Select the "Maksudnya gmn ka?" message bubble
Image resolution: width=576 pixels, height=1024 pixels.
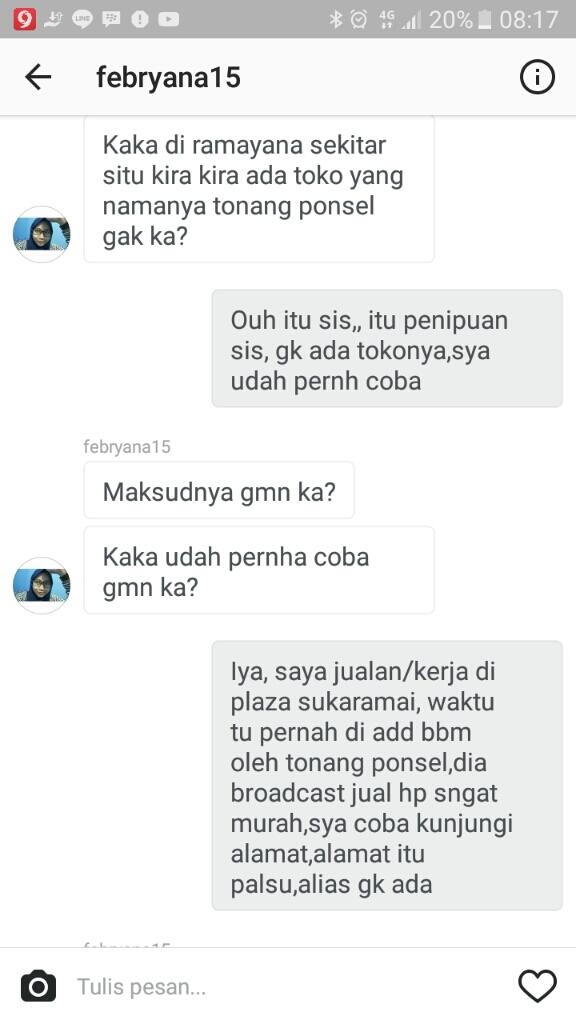click(x=219, y=490)
